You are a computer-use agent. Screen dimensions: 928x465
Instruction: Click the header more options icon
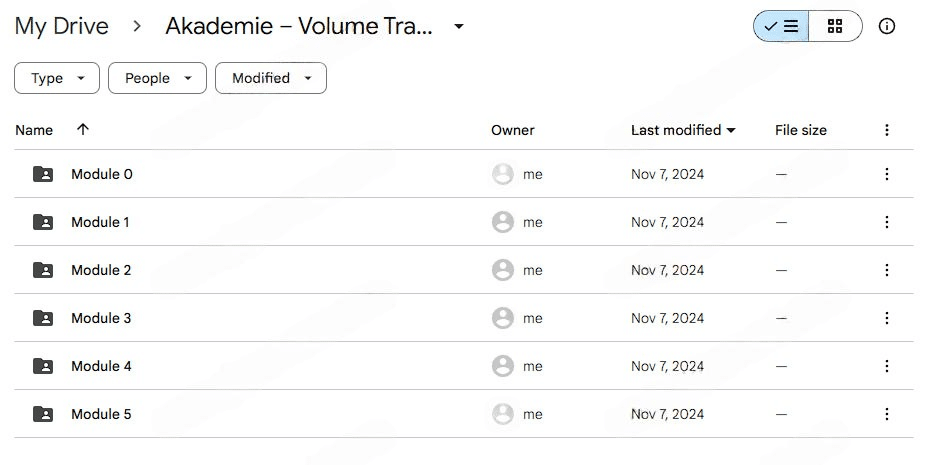point(886,130)
